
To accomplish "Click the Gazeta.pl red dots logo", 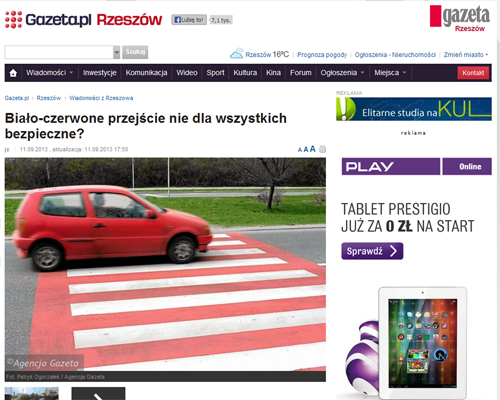I will coord(13,19).
